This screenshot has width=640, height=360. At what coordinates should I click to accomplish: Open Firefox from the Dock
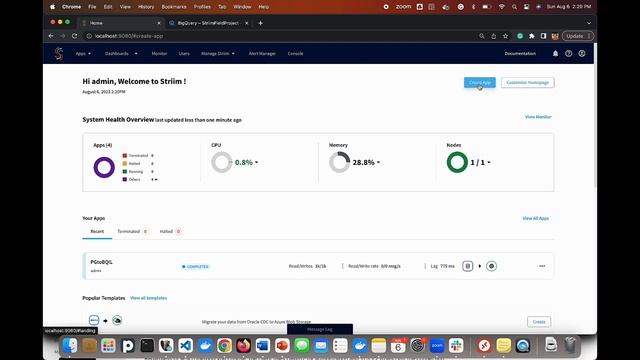tap(244, 346)
